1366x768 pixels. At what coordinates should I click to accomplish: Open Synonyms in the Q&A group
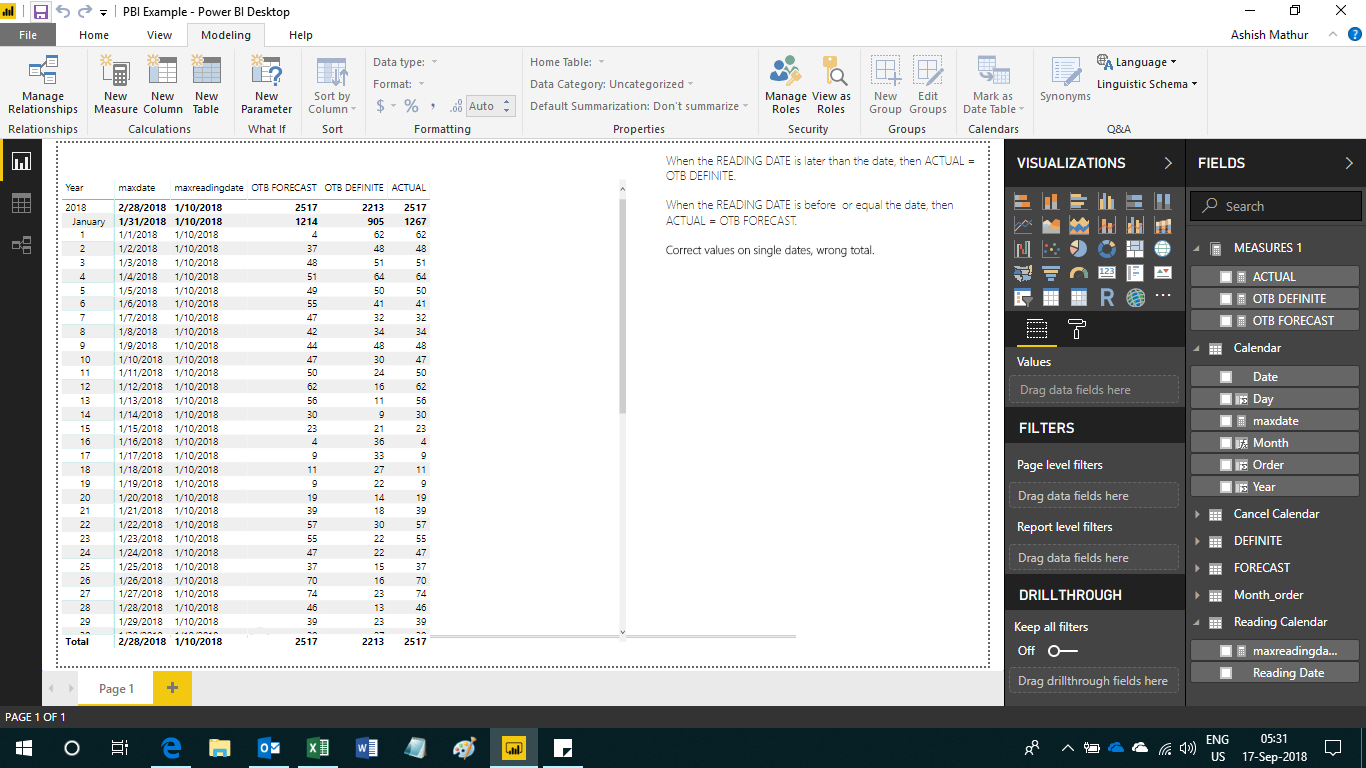click(x=1065, y=80)
